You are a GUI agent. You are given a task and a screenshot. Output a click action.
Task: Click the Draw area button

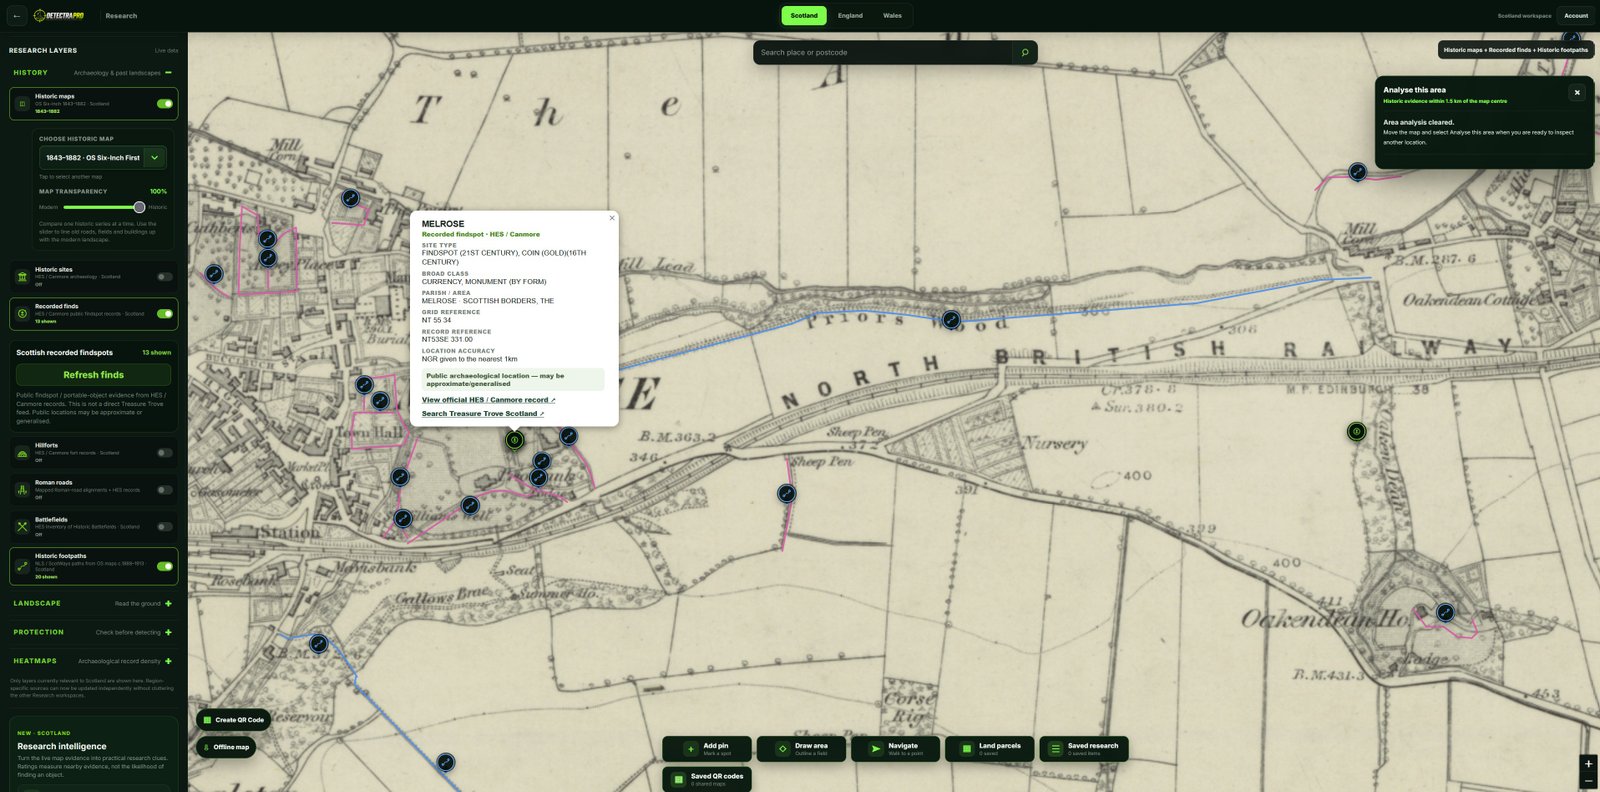(x=803, y=749)
